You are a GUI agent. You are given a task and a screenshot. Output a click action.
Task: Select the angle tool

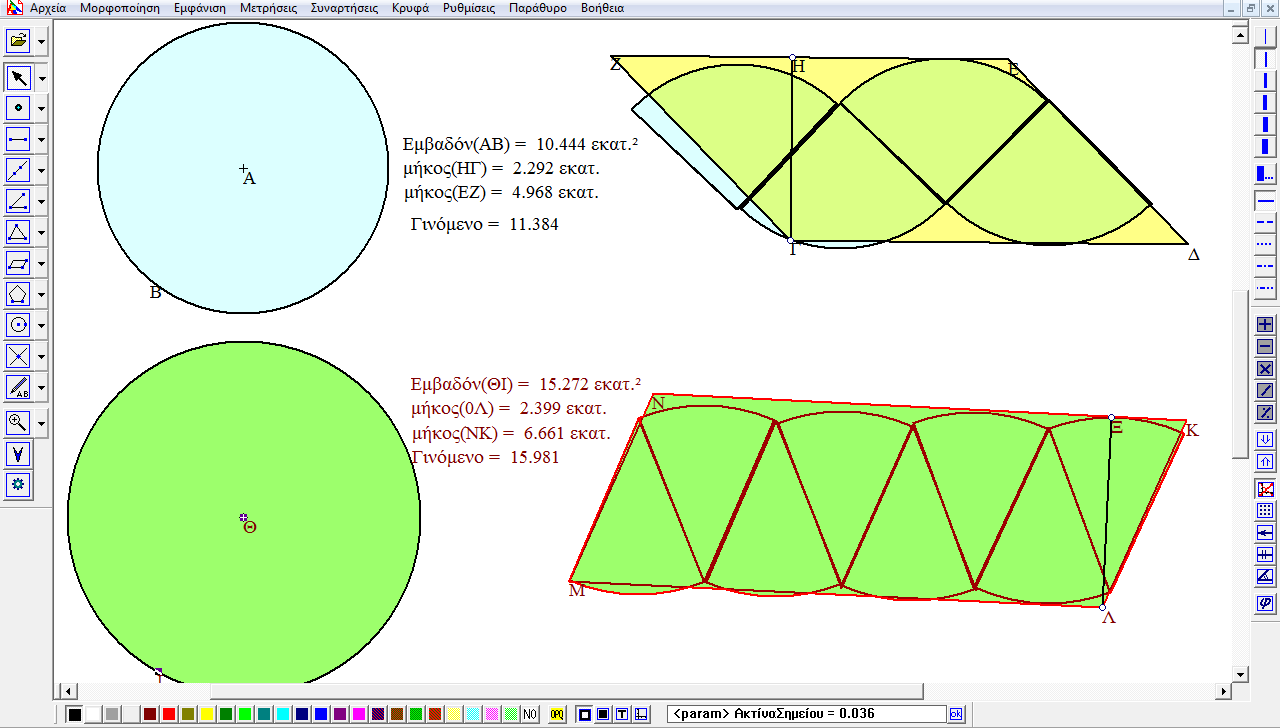tap(18, 201)
